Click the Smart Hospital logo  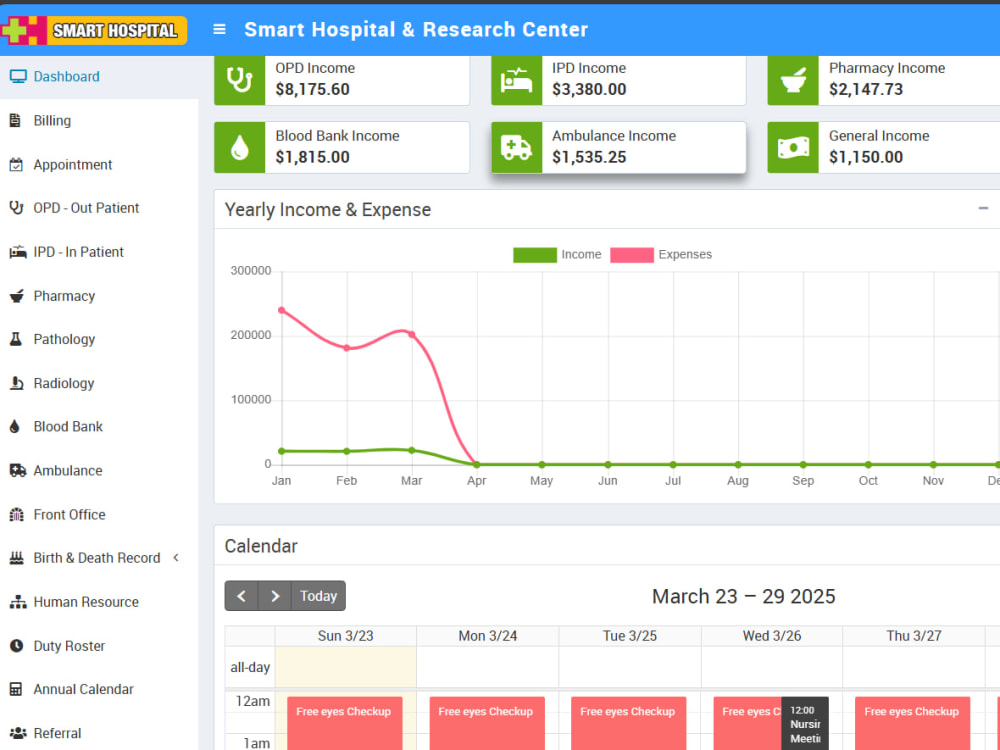[94, 30]
